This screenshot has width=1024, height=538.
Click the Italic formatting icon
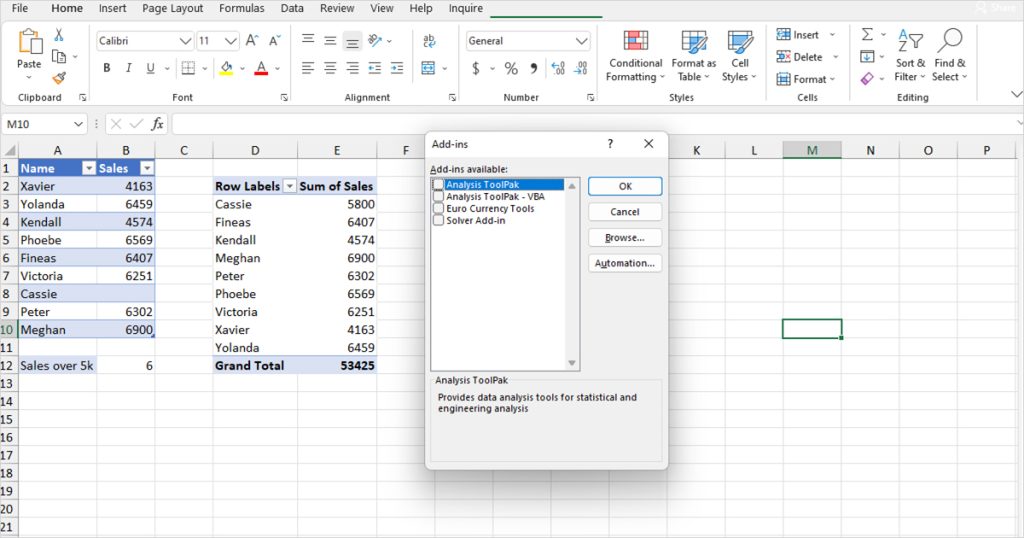(x=129, y=69)
